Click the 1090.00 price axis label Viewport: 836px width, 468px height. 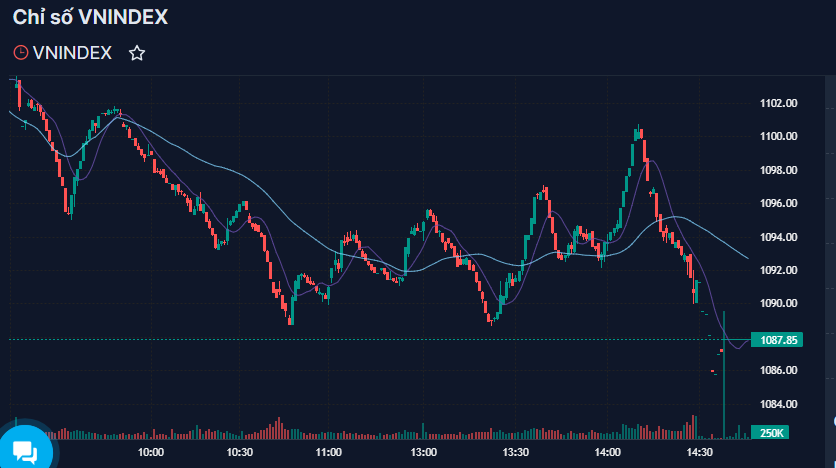point(778,303)
